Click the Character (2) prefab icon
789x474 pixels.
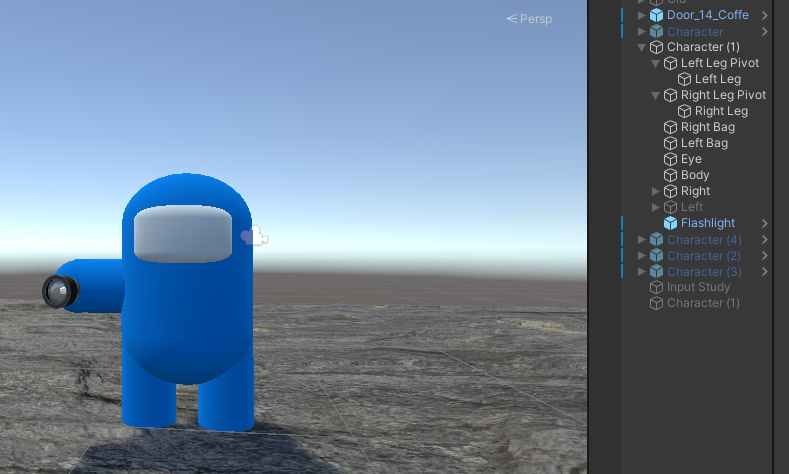[656, 256]
